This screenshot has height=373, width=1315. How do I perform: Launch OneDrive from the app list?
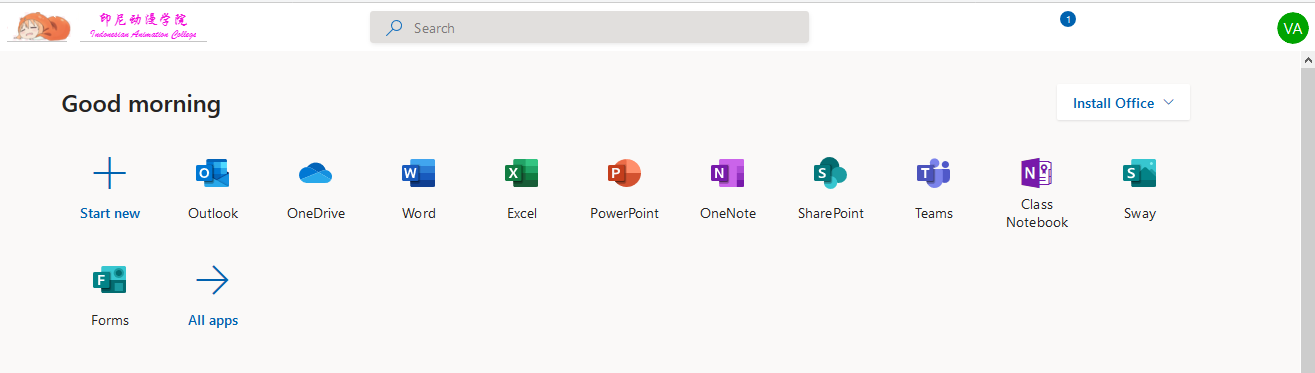tap(315, 174)
